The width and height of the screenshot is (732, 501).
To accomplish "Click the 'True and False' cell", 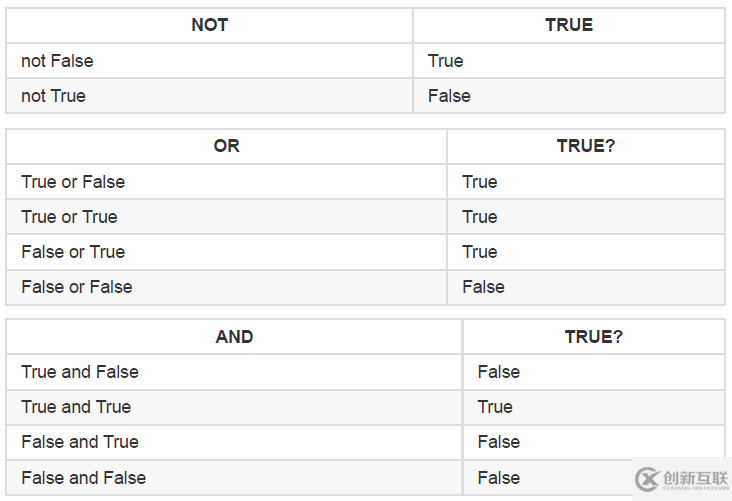I will [234, 372].
